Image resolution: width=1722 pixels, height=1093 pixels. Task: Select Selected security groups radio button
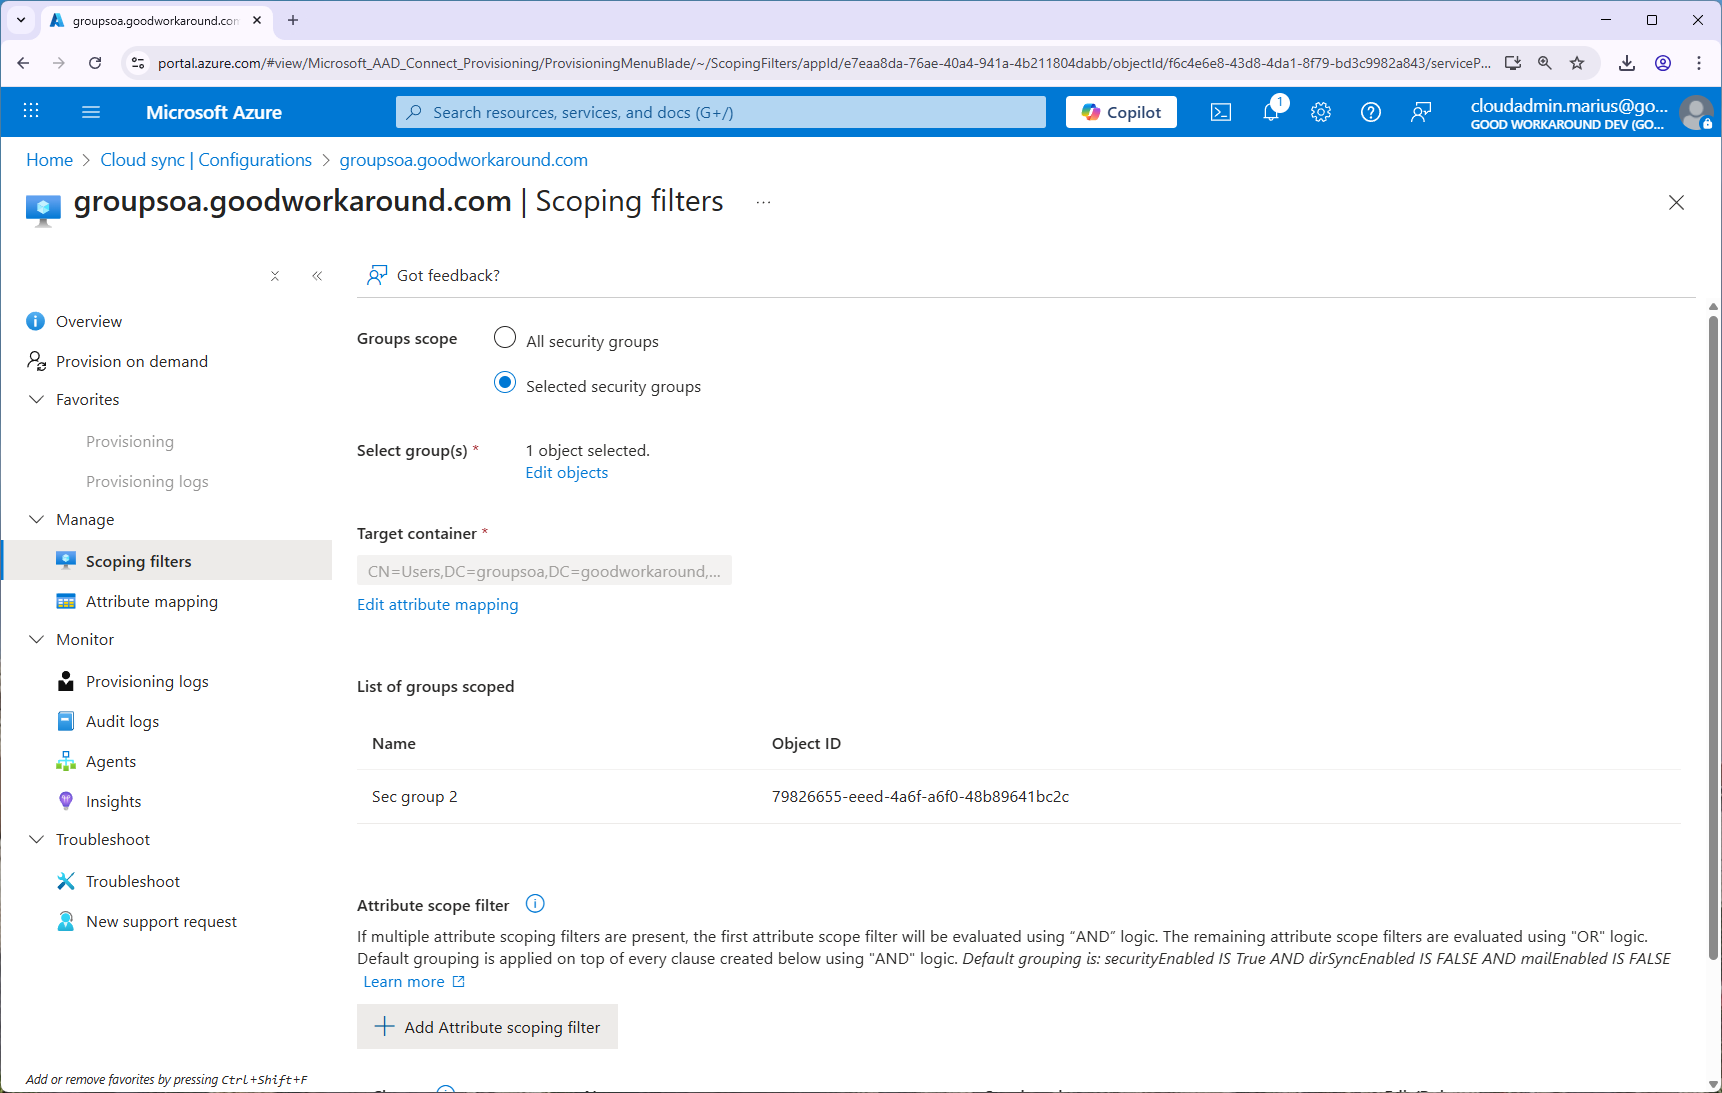tap(505, 384)
